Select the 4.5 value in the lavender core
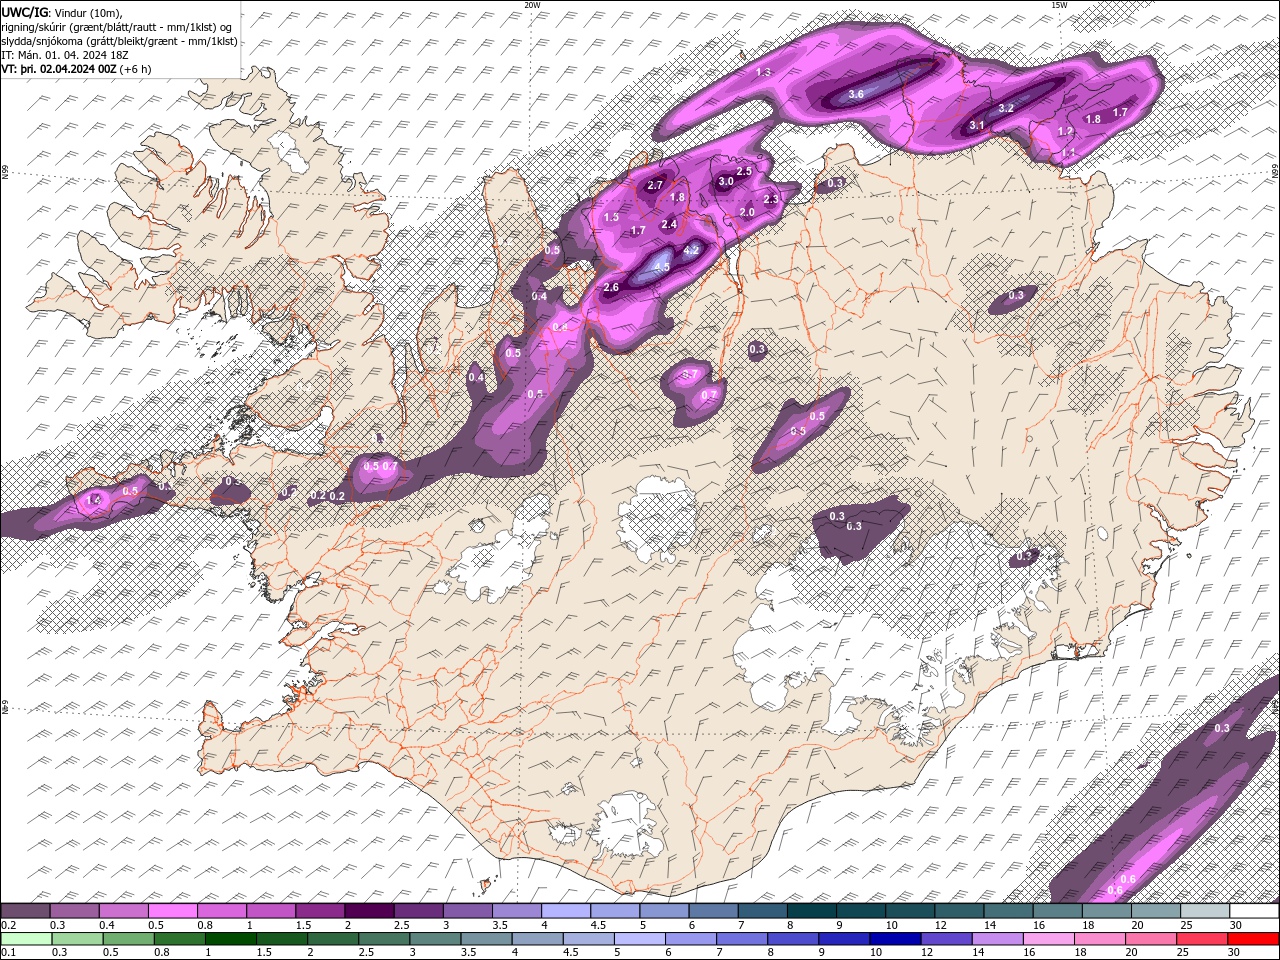 661,267
